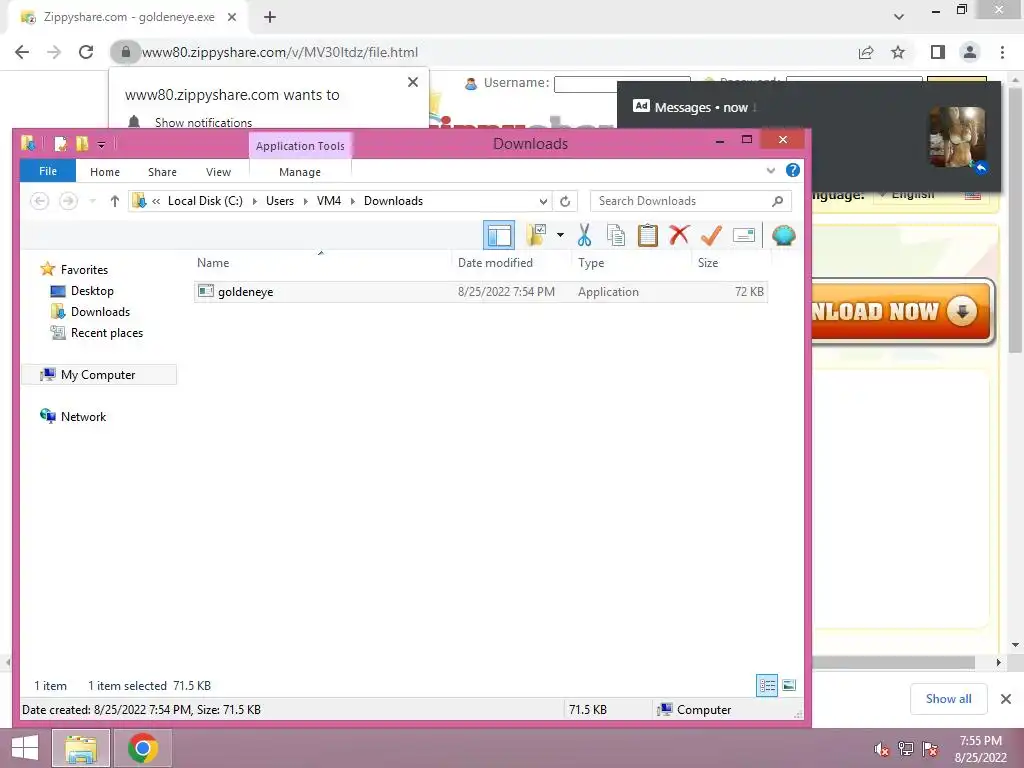Click the Application Tools contextual tab
This screenshot has height=768, width=1024.
tap(300, 146)
